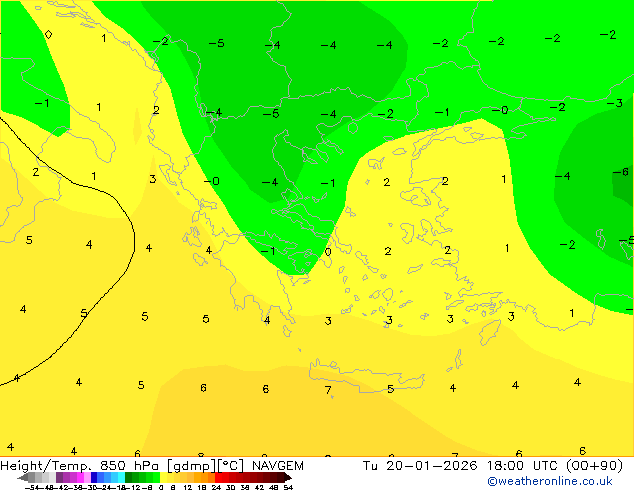Click the "Height/Temp. 850 hPa" title text
This screenshot has height=490, width=634.
tap(79, 466)
